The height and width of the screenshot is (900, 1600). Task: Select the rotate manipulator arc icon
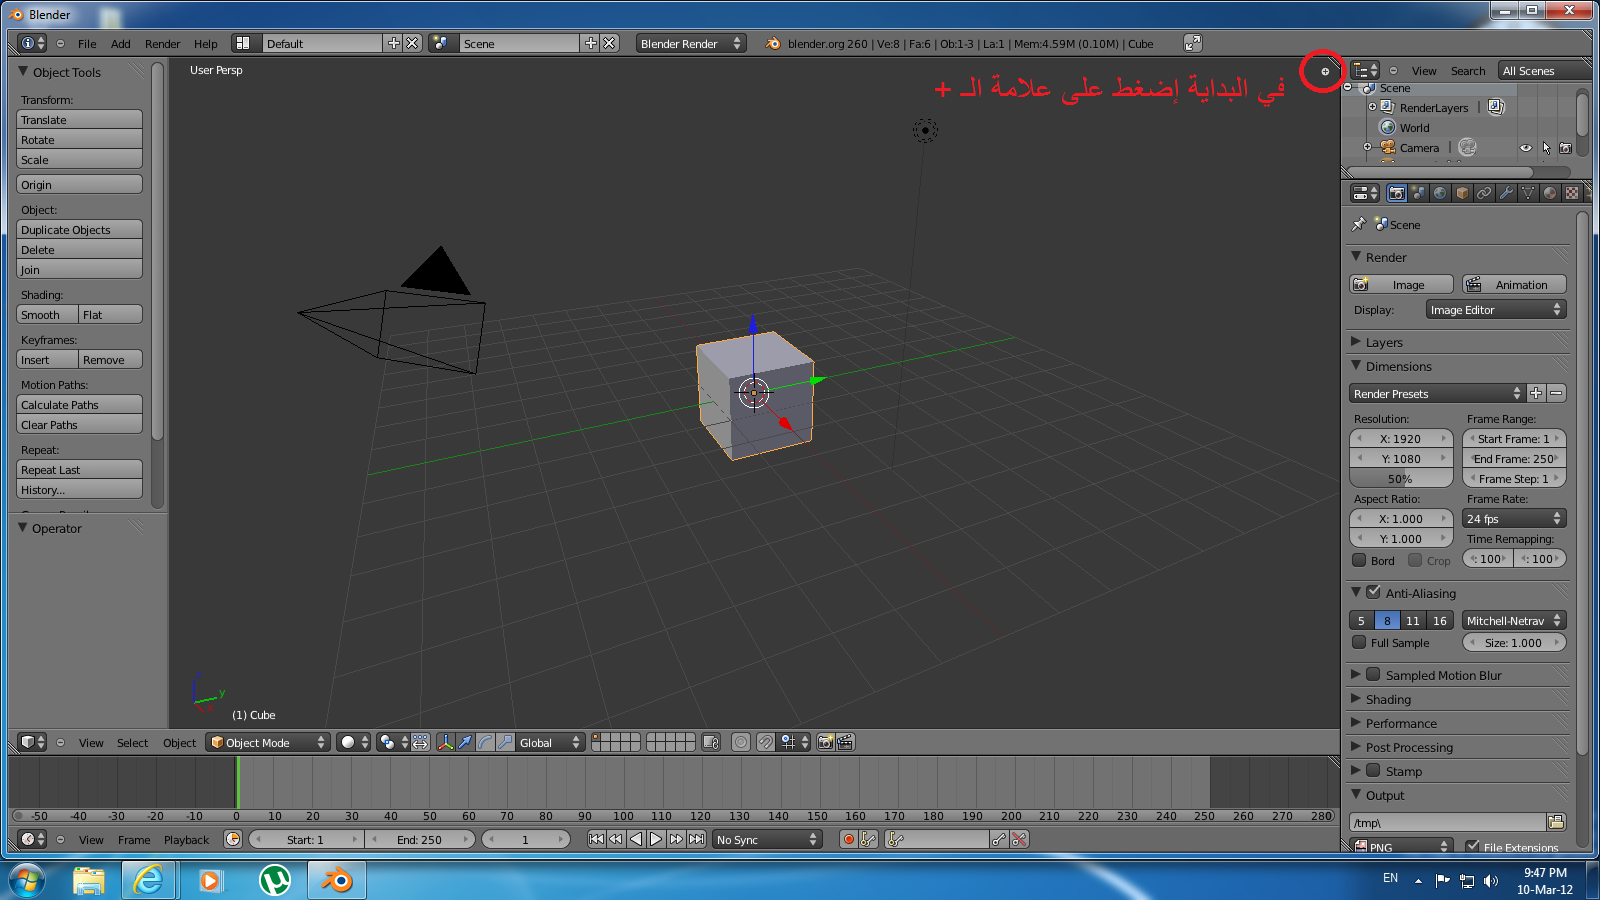[x=485, y=742]
